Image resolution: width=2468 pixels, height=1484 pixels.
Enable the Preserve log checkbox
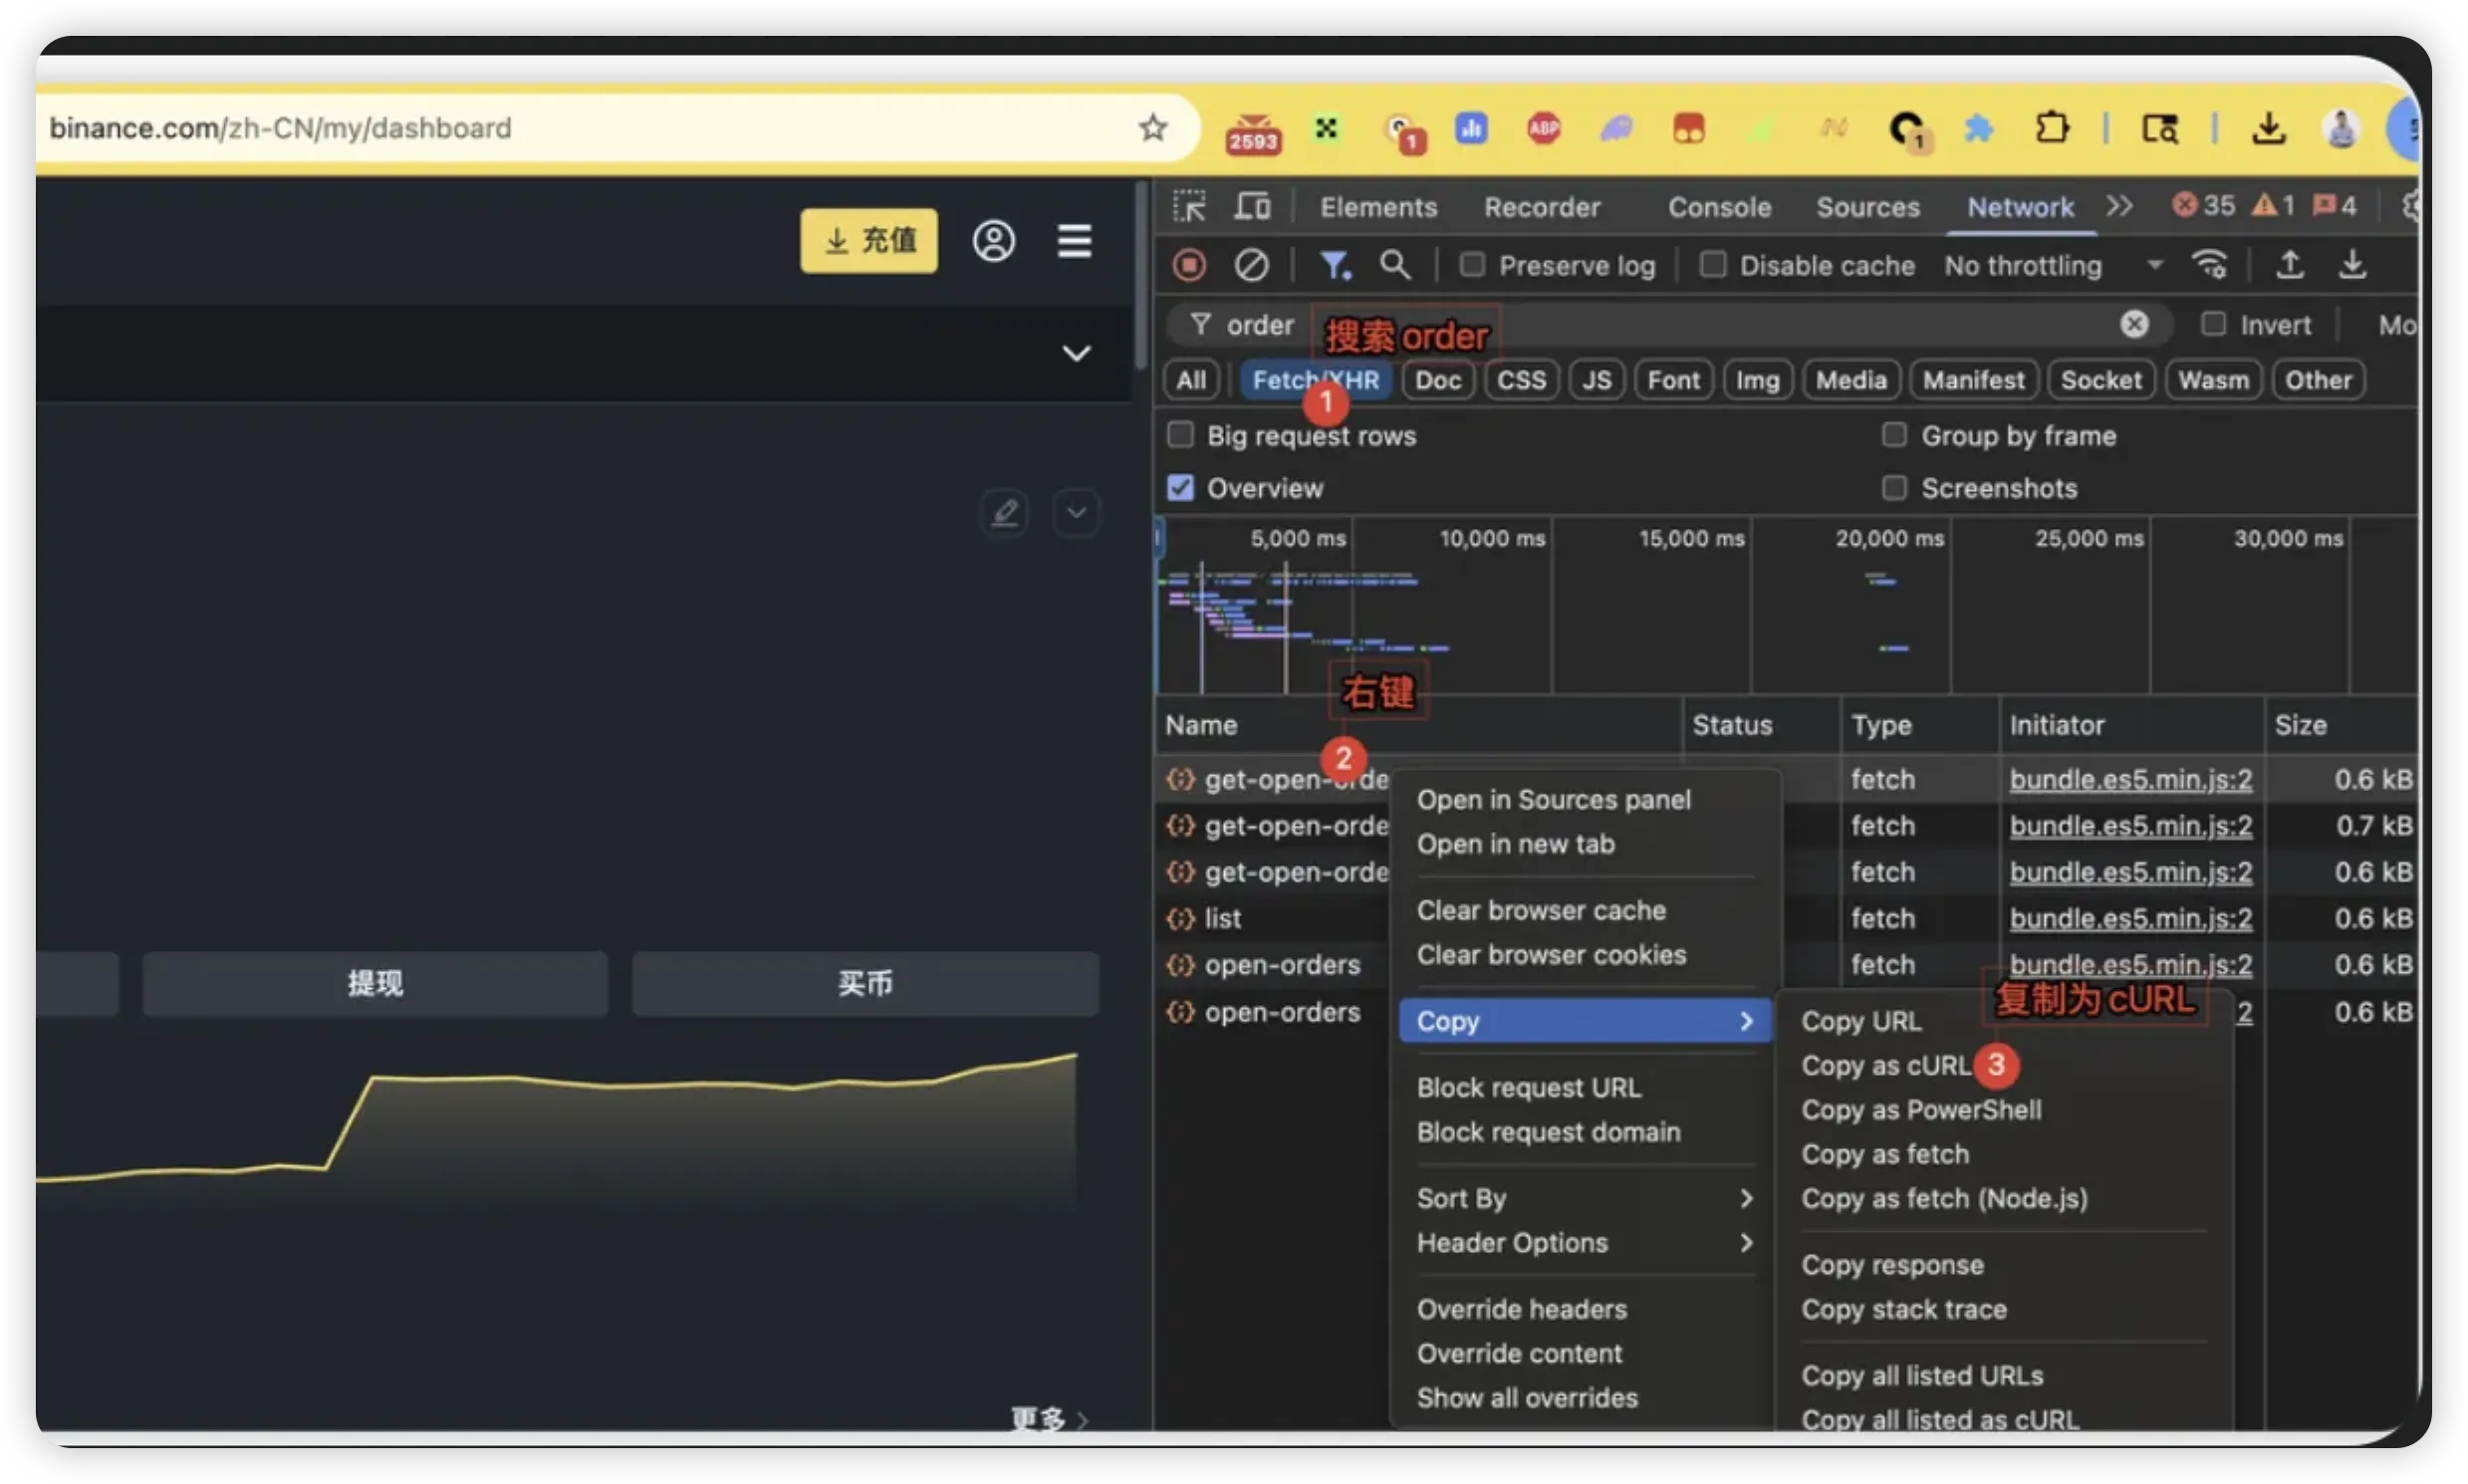1472,265
